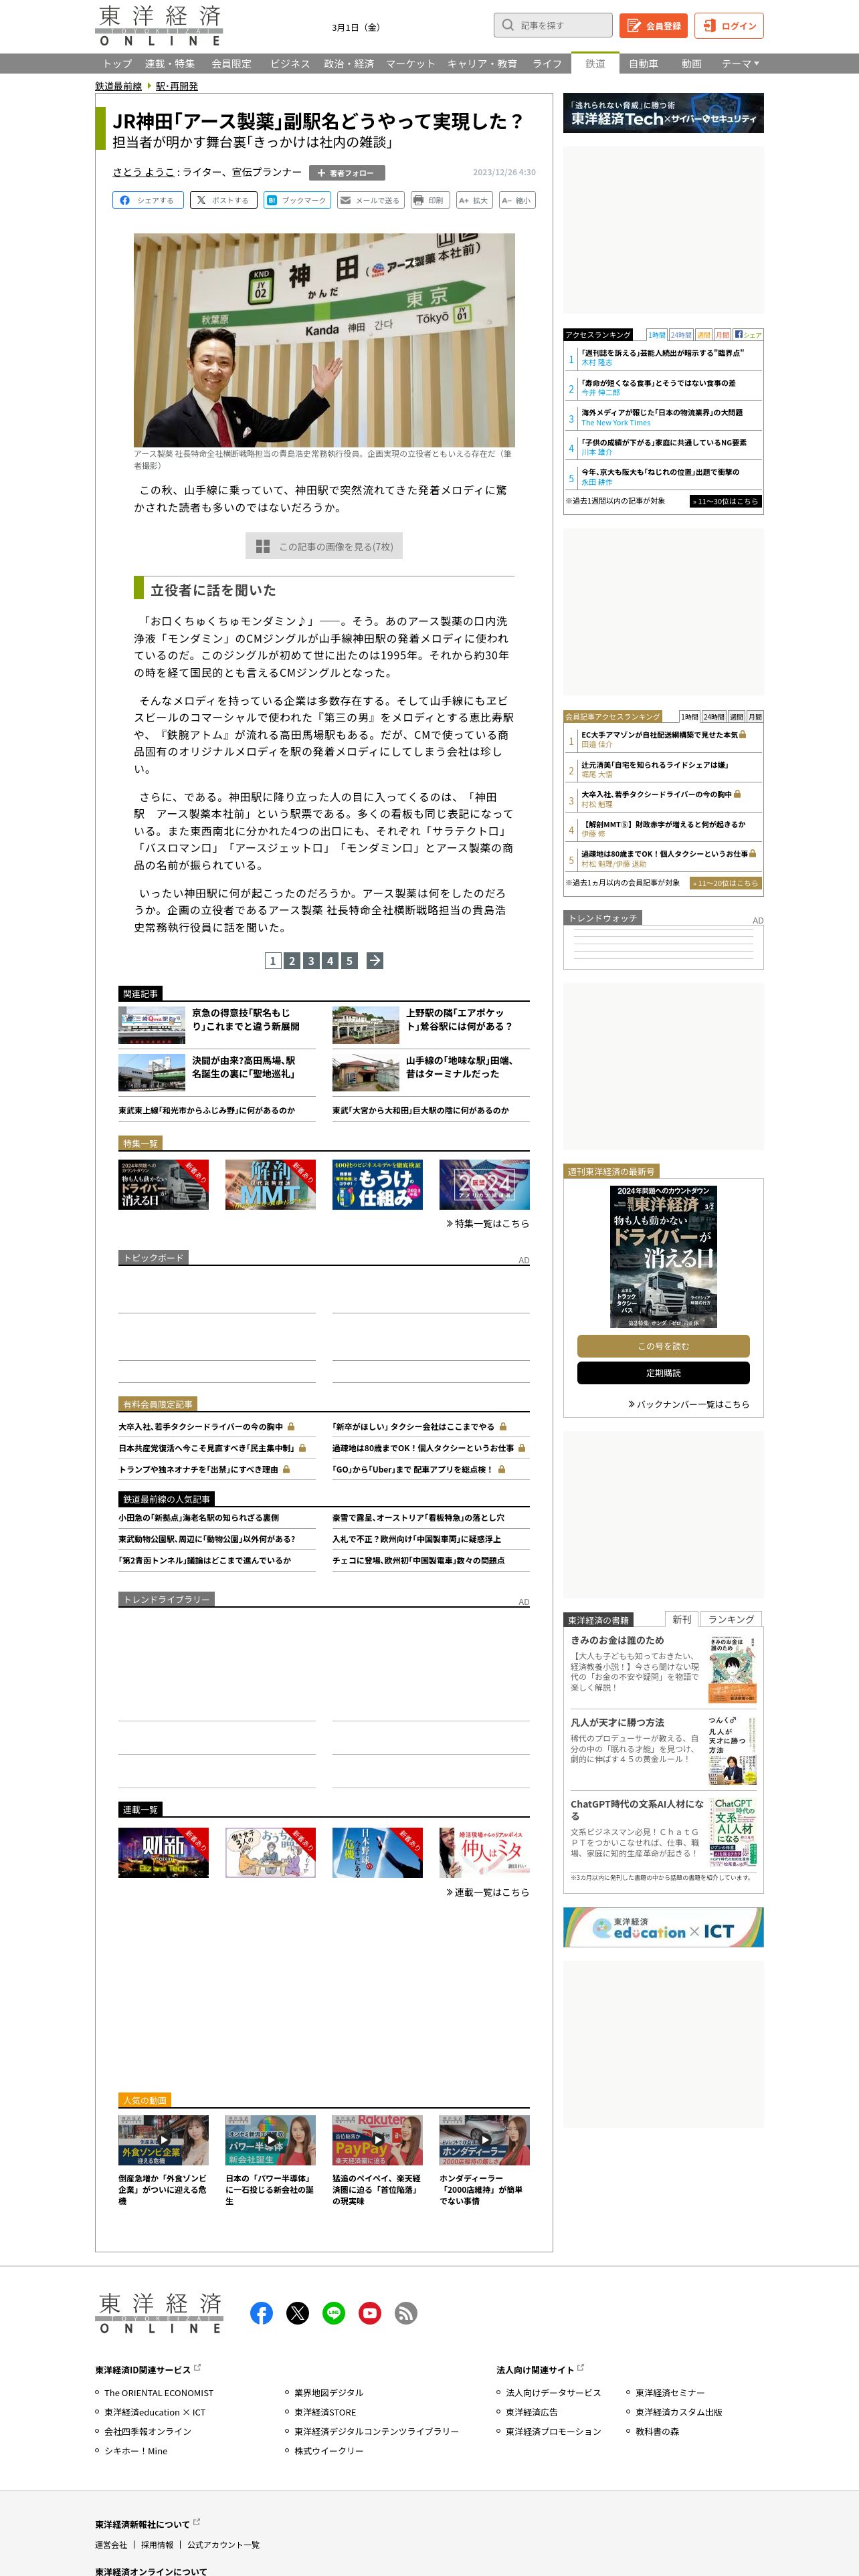859x2576 pixels.
Task: Select the Facebook シェア ranking tab
Action: tap(748, 335)
